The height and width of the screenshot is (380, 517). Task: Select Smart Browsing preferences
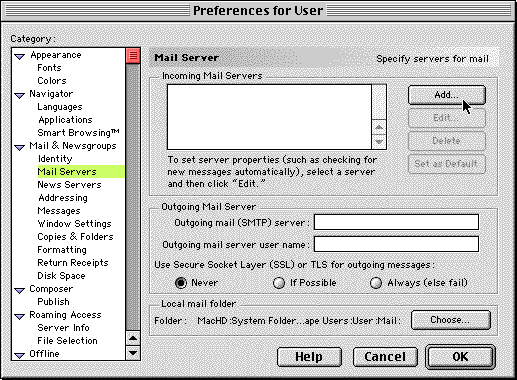tap(78, 133)
